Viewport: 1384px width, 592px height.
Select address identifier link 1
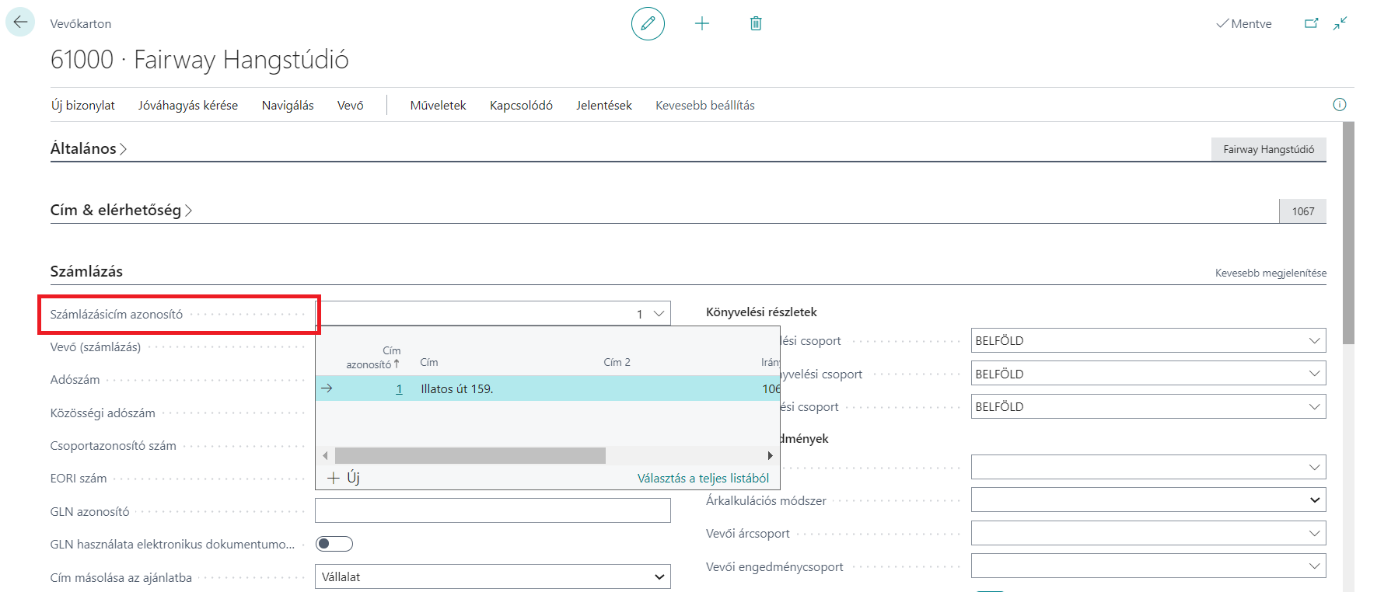click(399, 389)
